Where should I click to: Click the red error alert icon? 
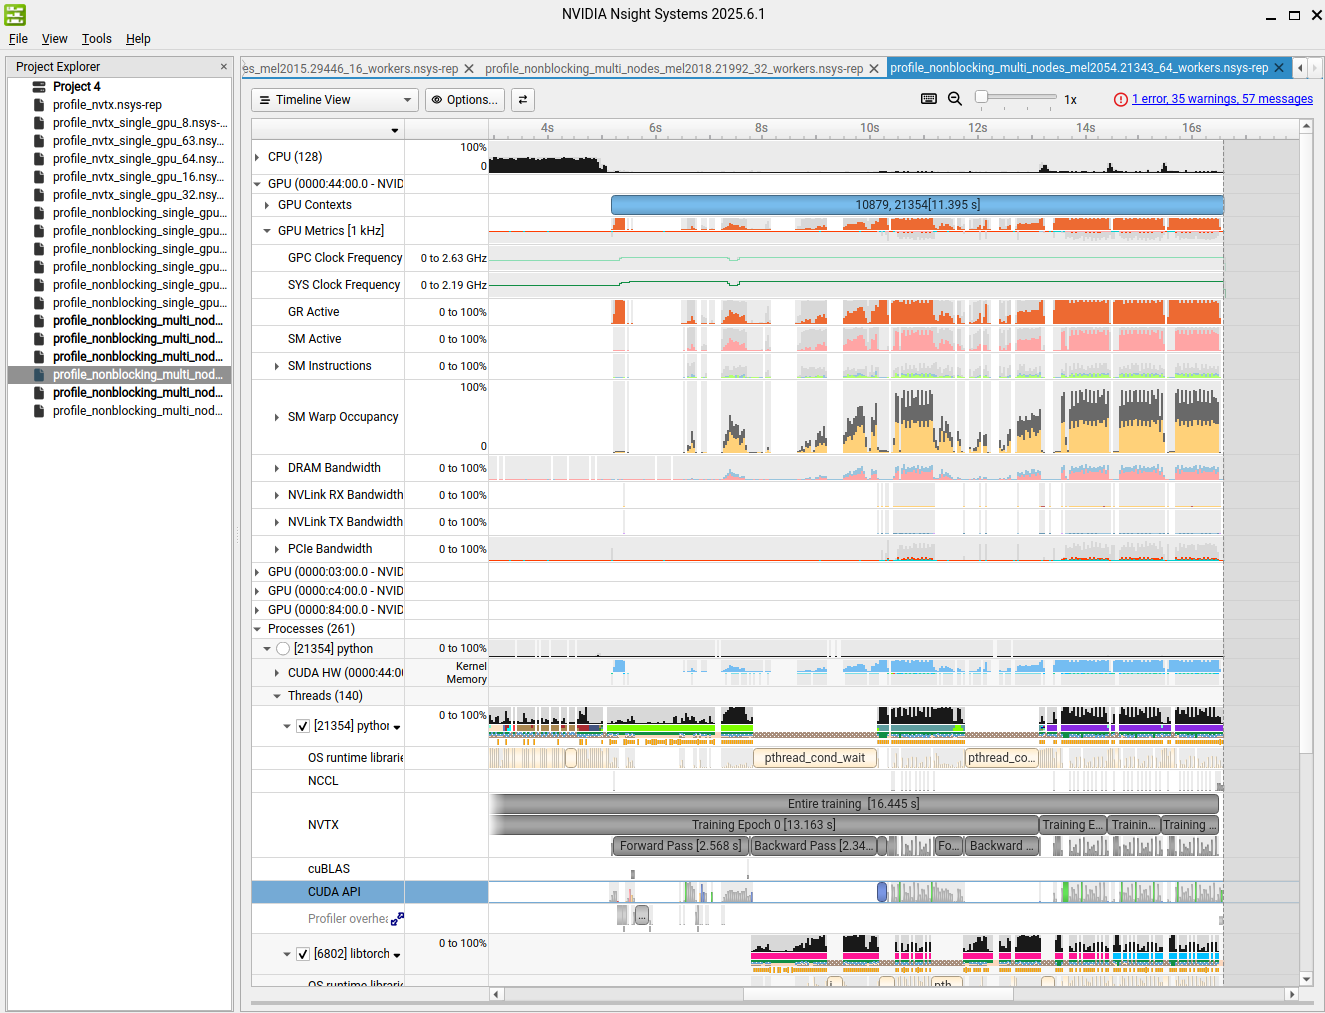pos(1120,99)
